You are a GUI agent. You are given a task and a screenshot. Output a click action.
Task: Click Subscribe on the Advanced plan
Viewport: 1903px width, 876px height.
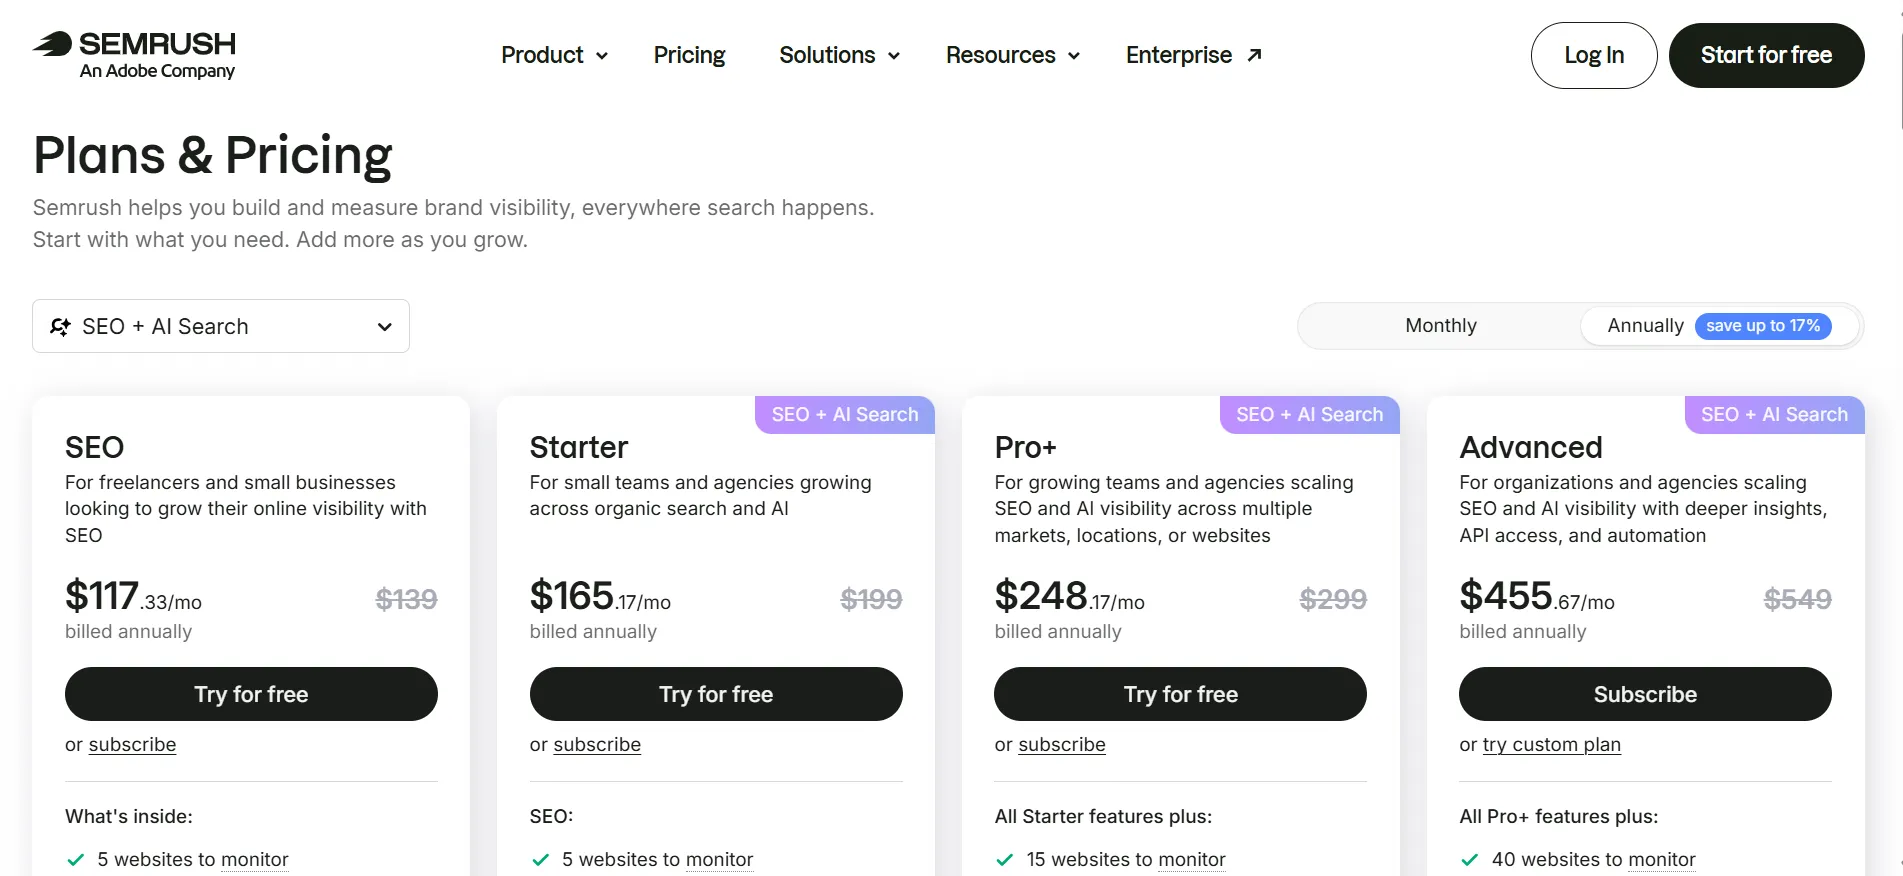1645,694
